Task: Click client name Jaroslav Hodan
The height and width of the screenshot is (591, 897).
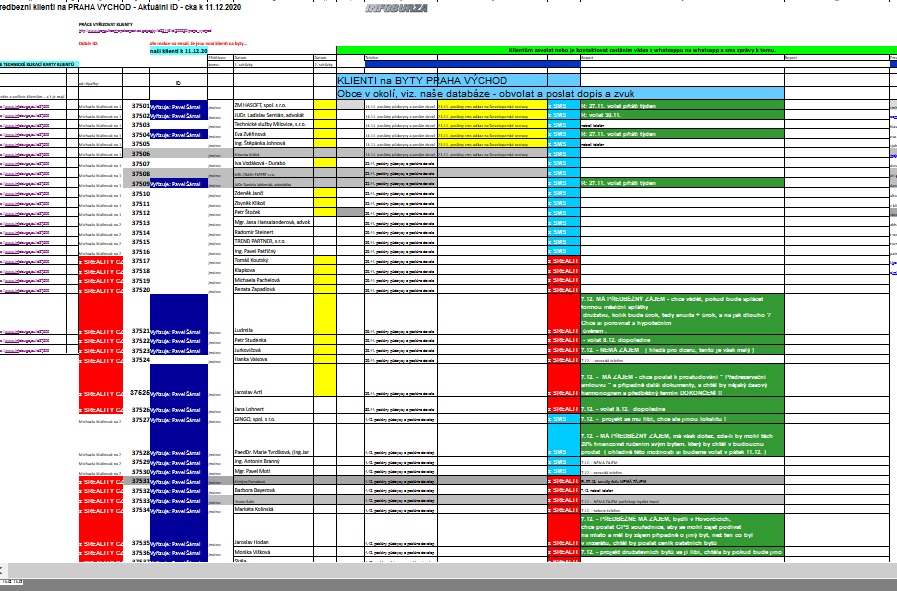Action: (x=251, y=542)
